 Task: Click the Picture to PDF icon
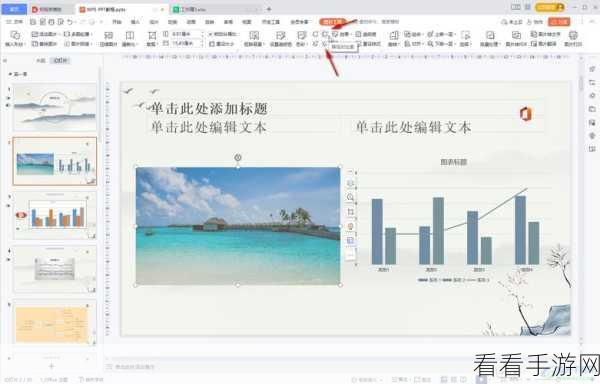click(516, 36)
